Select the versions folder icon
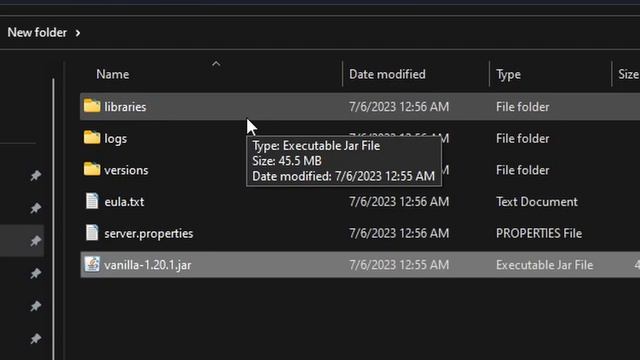Viewport: 640px width, 360px height. coord(92,169)
